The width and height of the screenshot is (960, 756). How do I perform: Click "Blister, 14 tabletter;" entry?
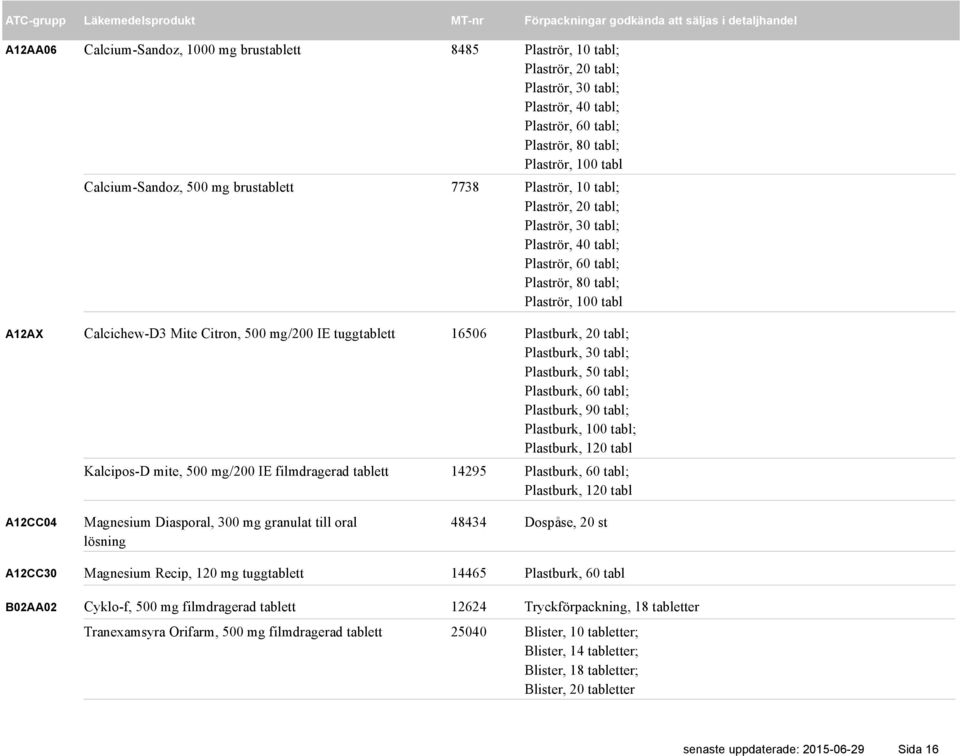tap(581, 651)
